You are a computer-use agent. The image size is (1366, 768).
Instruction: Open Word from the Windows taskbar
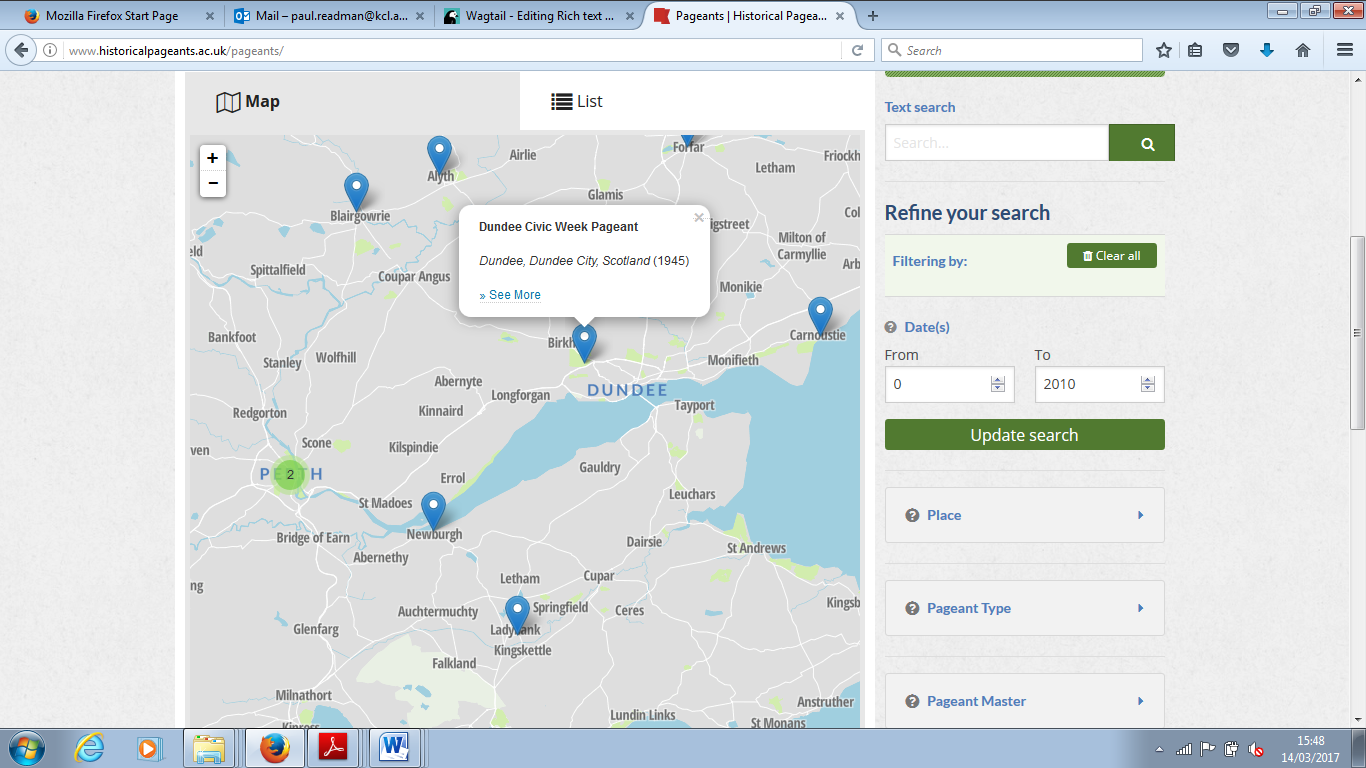395,747
